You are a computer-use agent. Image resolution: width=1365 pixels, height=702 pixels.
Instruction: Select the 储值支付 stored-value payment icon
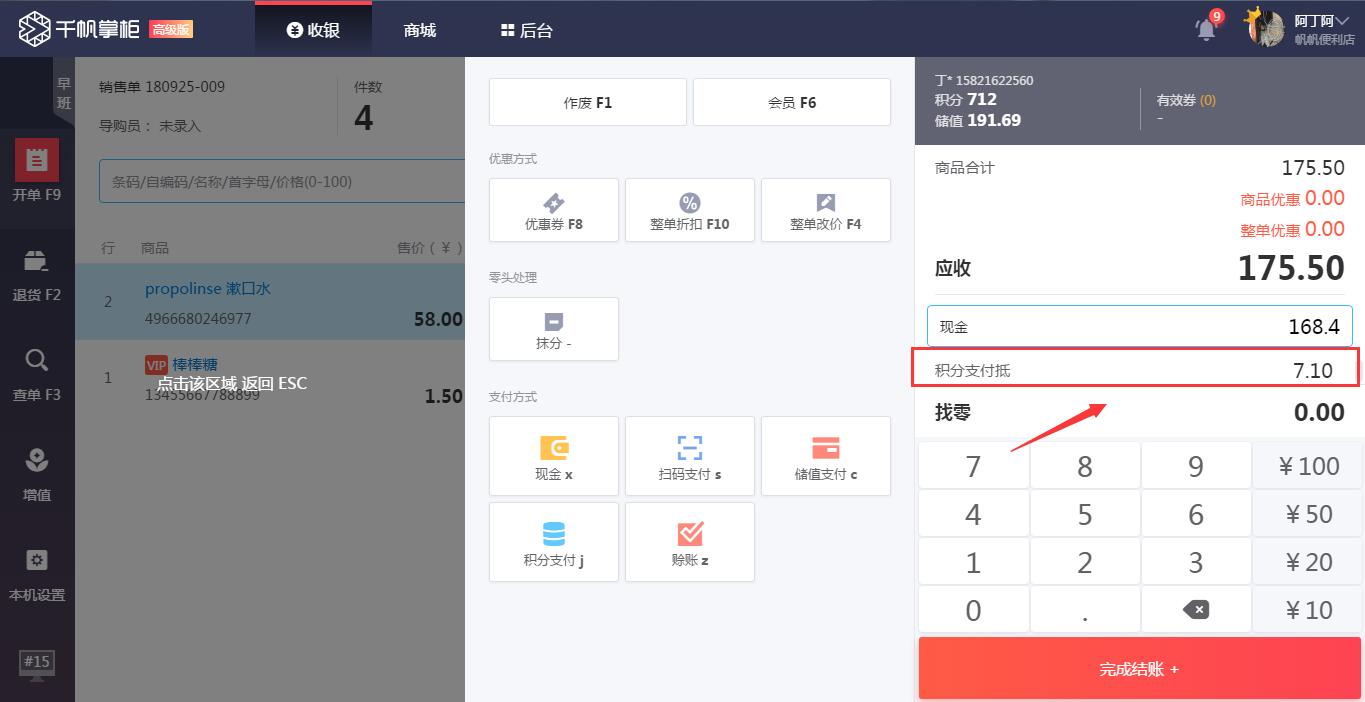point(825,456)
